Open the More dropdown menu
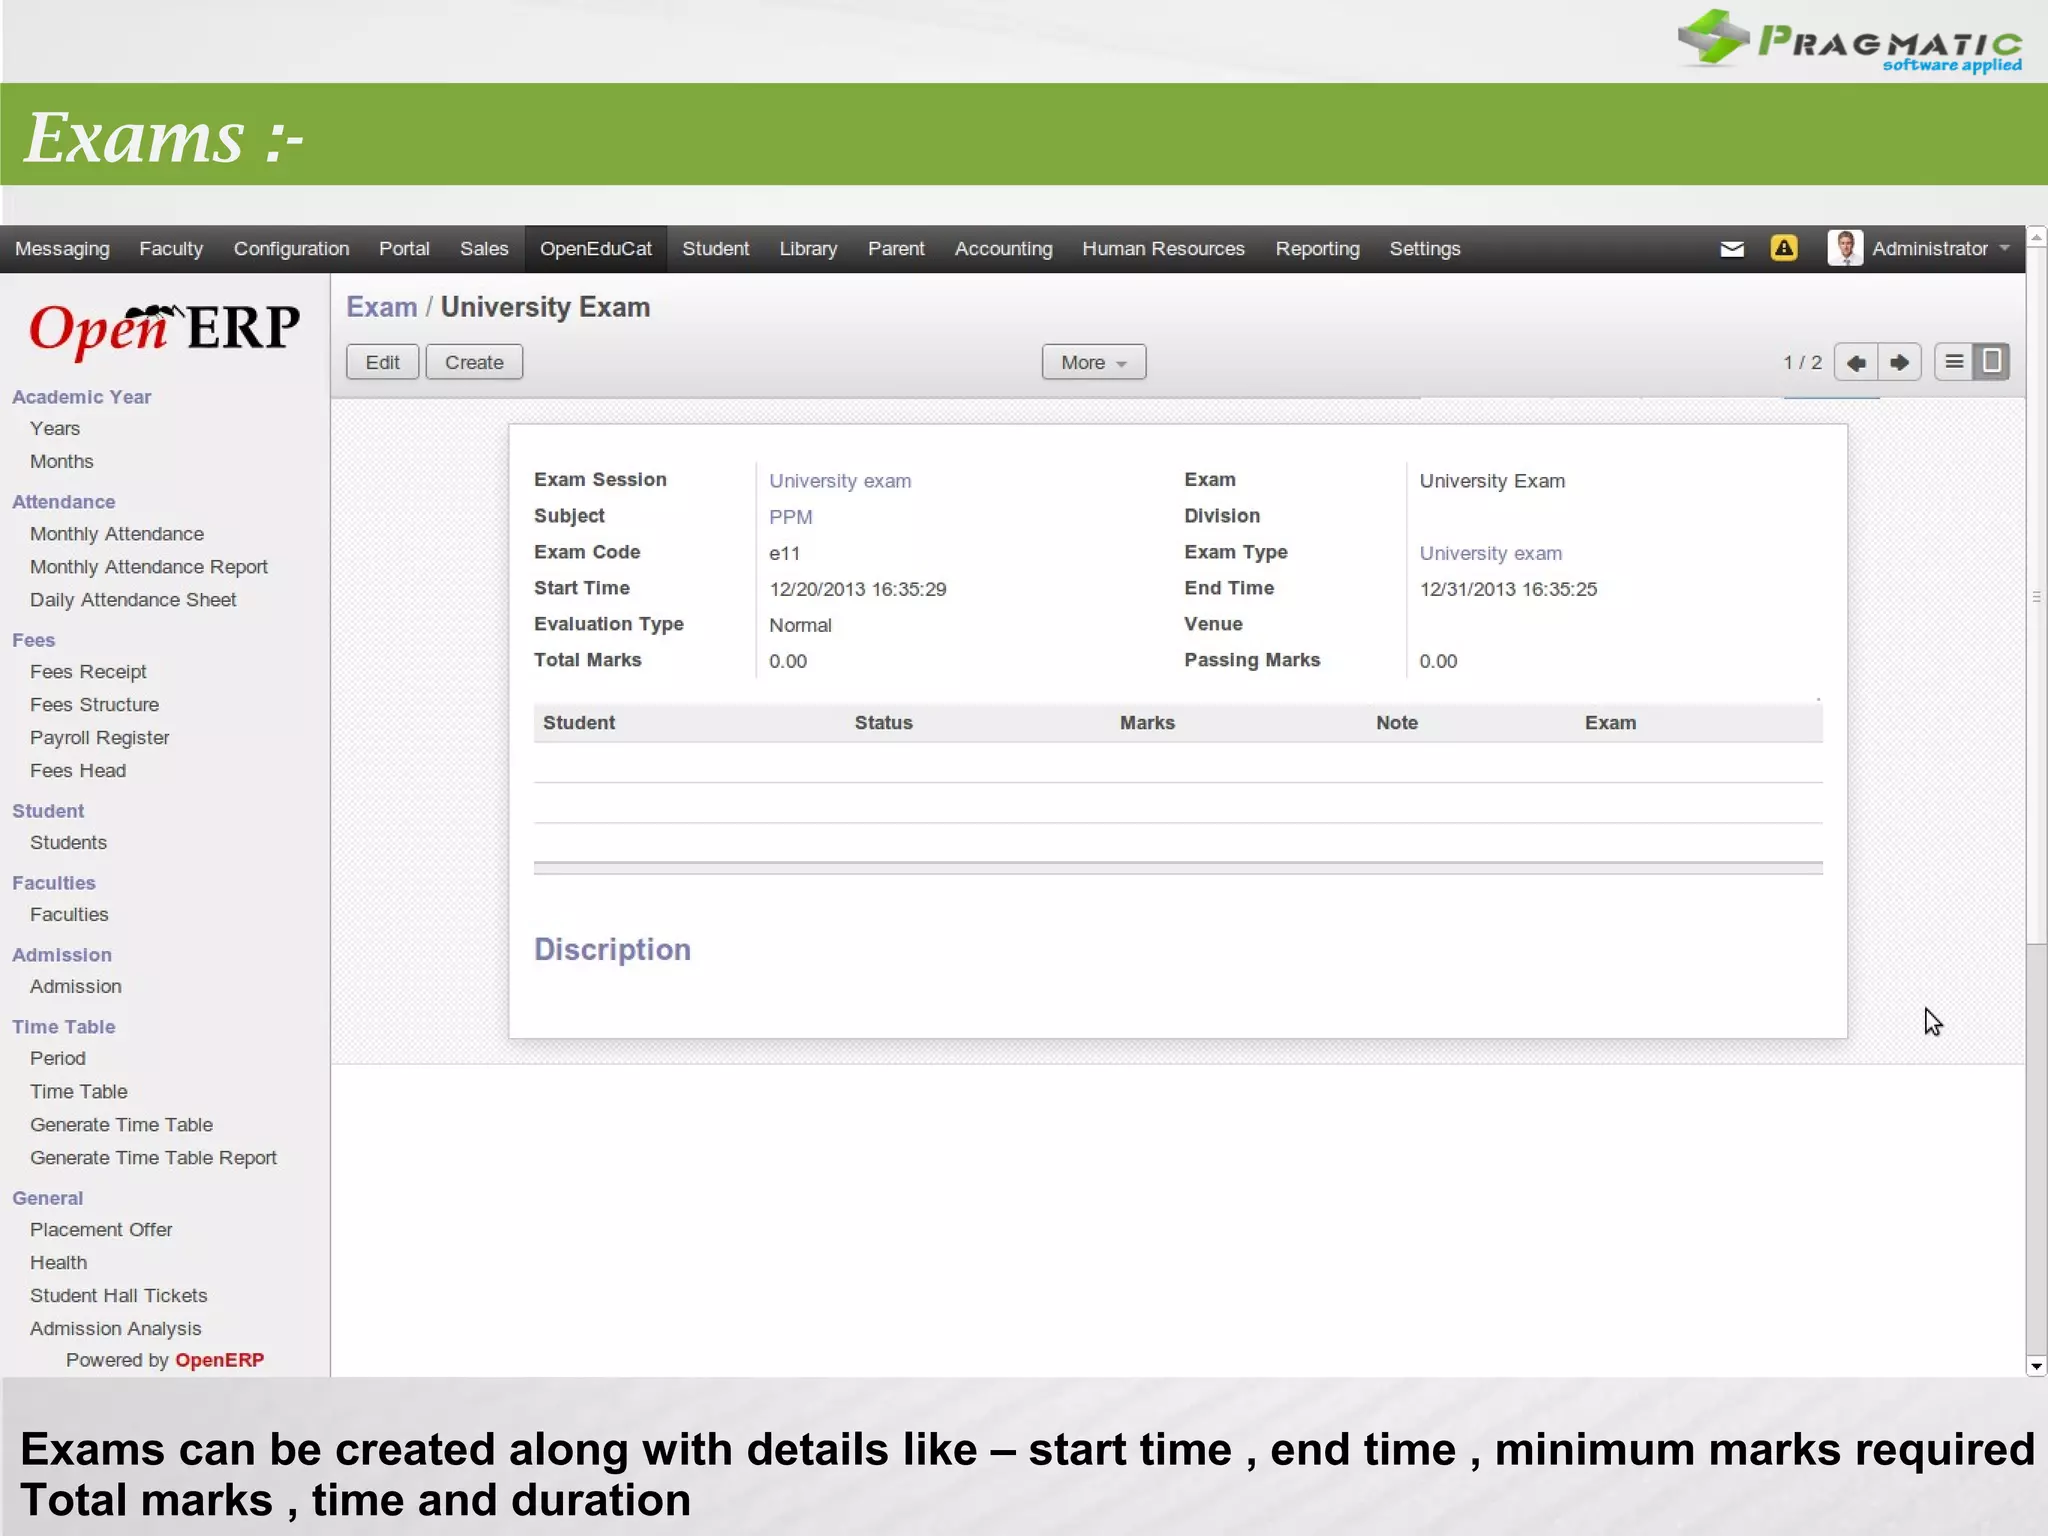Viewport: 2048px width, 1536px height. tap(1093, 362)
